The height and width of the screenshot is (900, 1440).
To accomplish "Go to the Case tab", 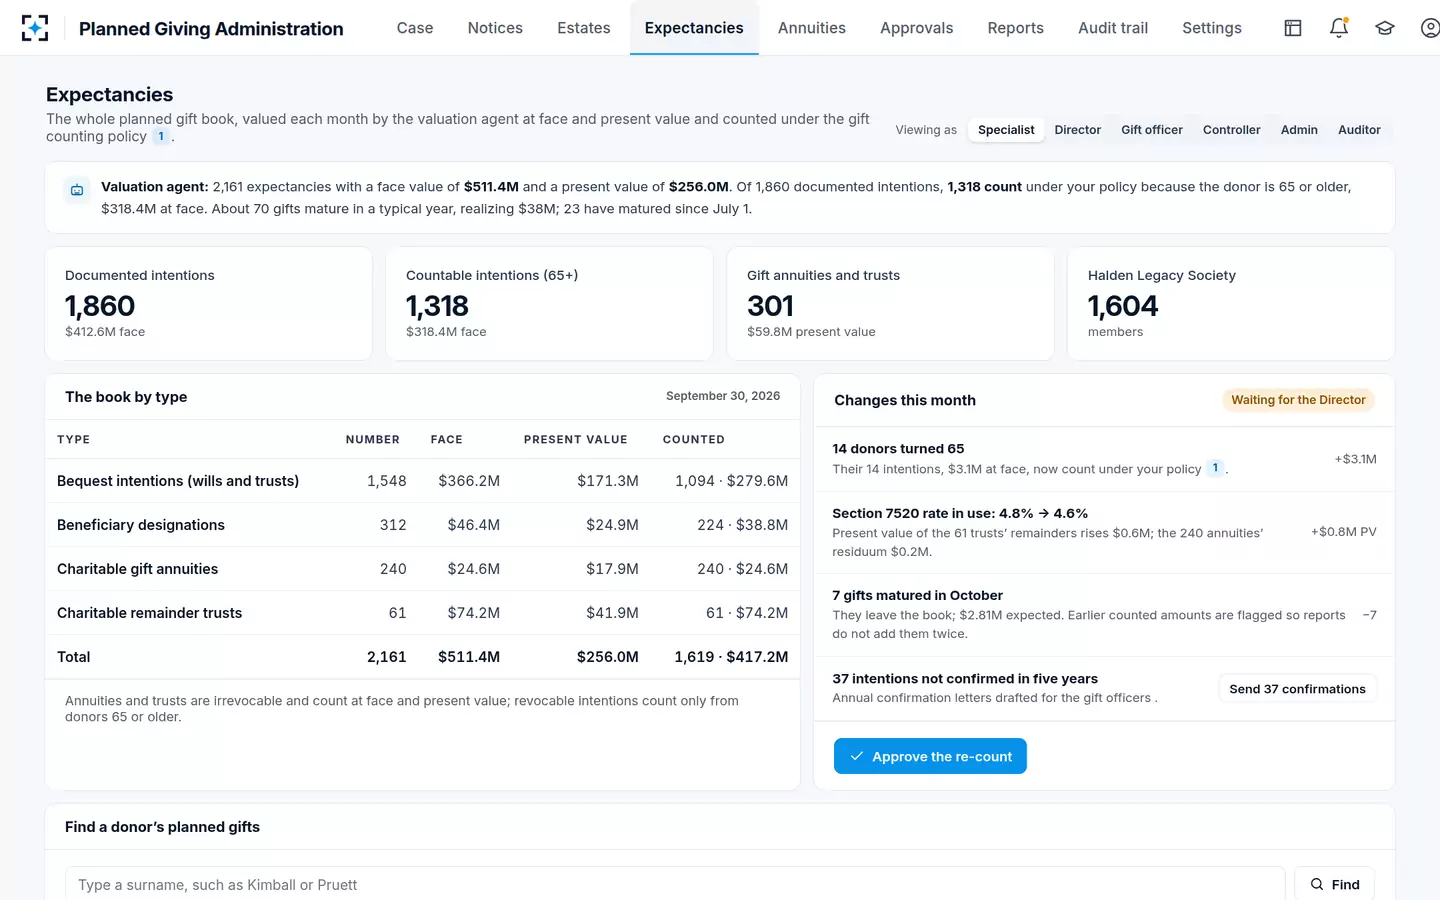I will (x=415, y=28).
